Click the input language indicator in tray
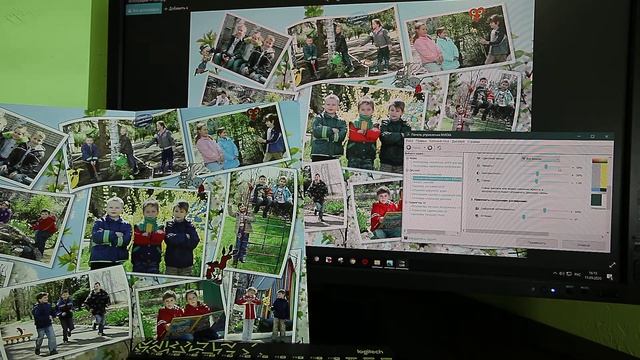 (x=577, y=274)
